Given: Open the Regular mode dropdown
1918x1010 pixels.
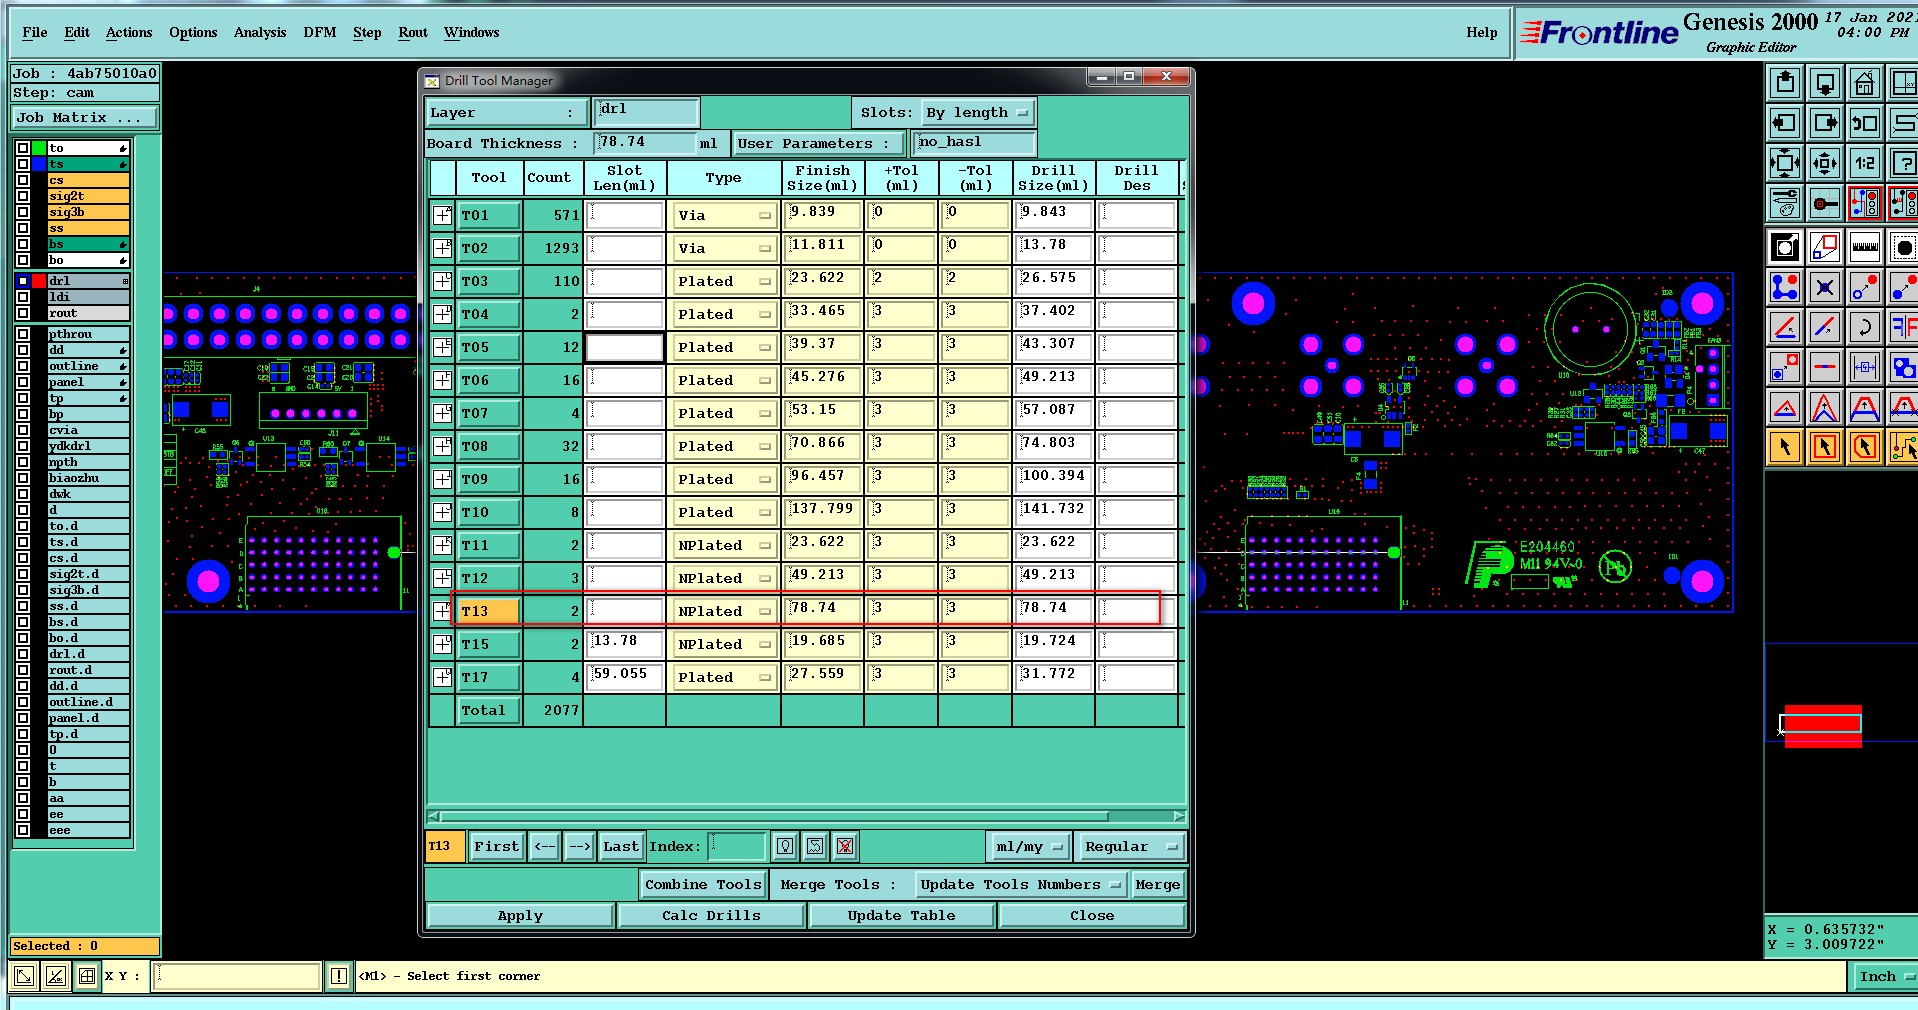Looking at the screenshot, I should point(1131,846).
